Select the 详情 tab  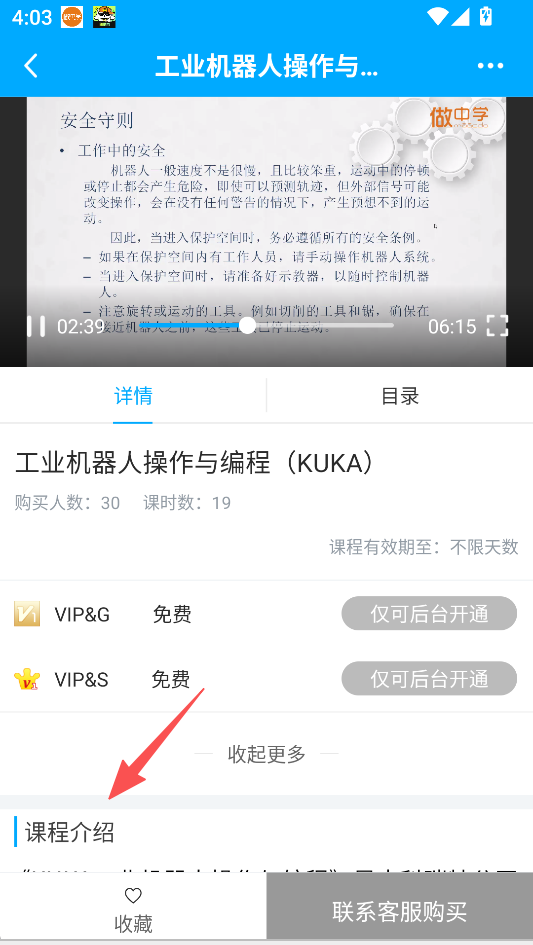(133, 396)
